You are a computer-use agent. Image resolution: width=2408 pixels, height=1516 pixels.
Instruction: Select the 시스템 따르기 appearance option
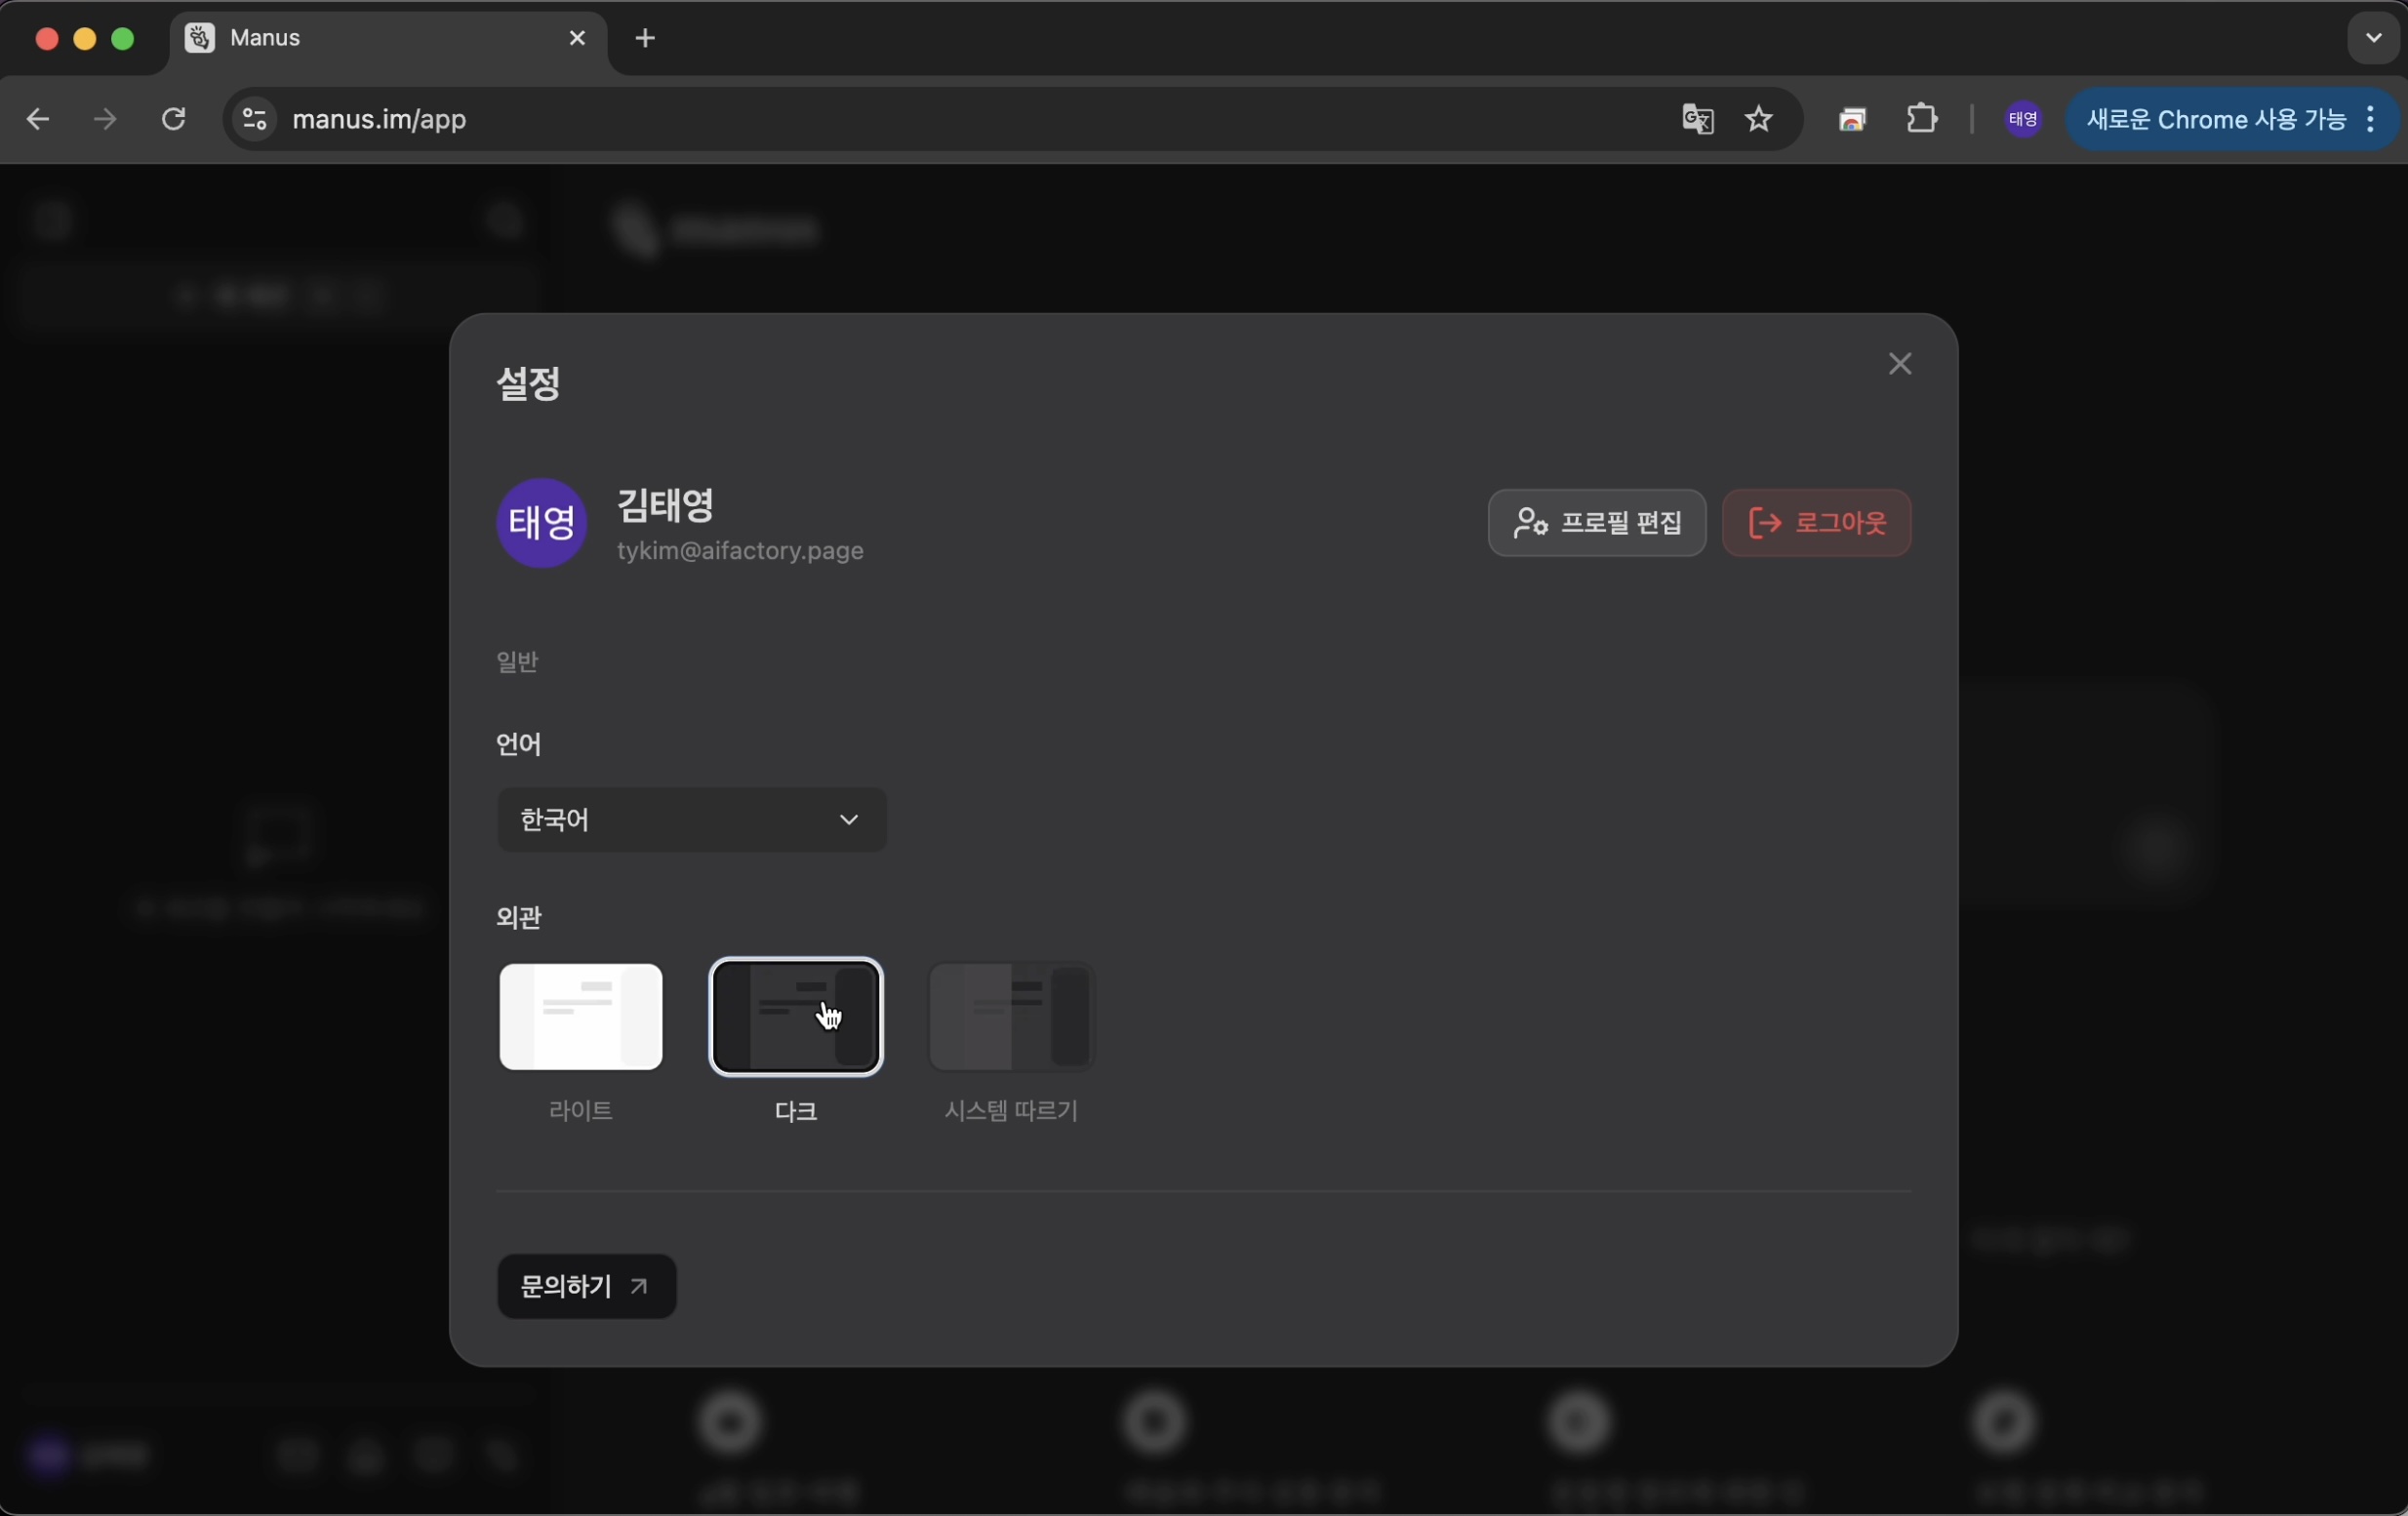pyautogui.click(x=1011, y=1016)
